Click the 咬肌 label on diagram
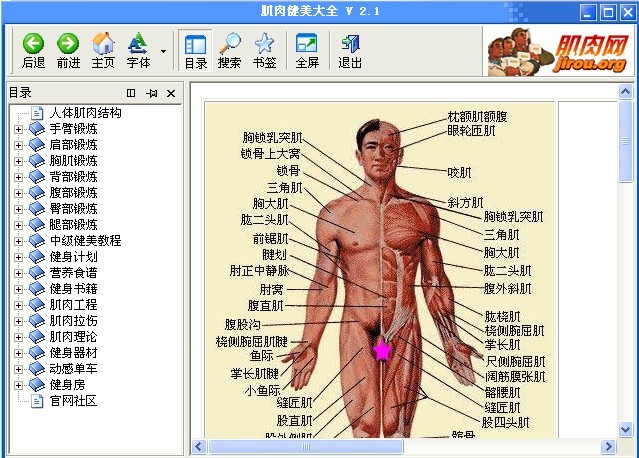Screen dimensions: 639x458 (459, 173)
